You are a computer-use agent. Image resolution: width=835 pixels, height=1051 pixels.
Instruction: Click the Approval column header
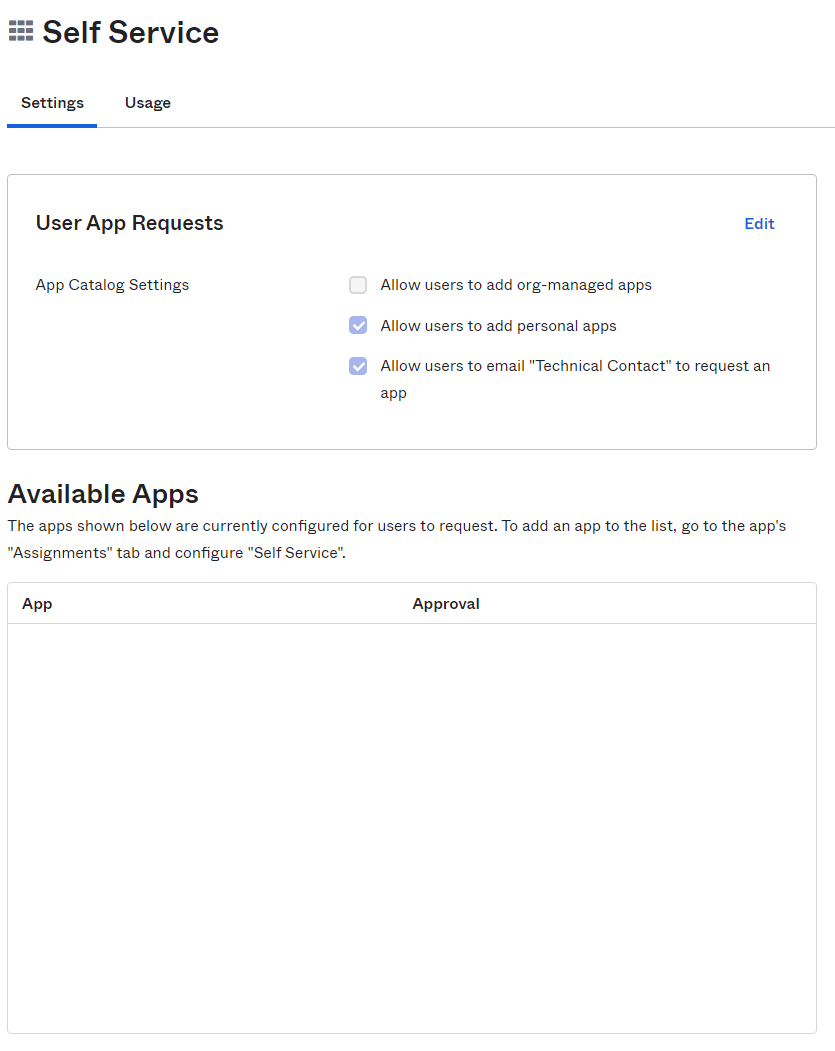pyautogui.click(x=446, y=604)
